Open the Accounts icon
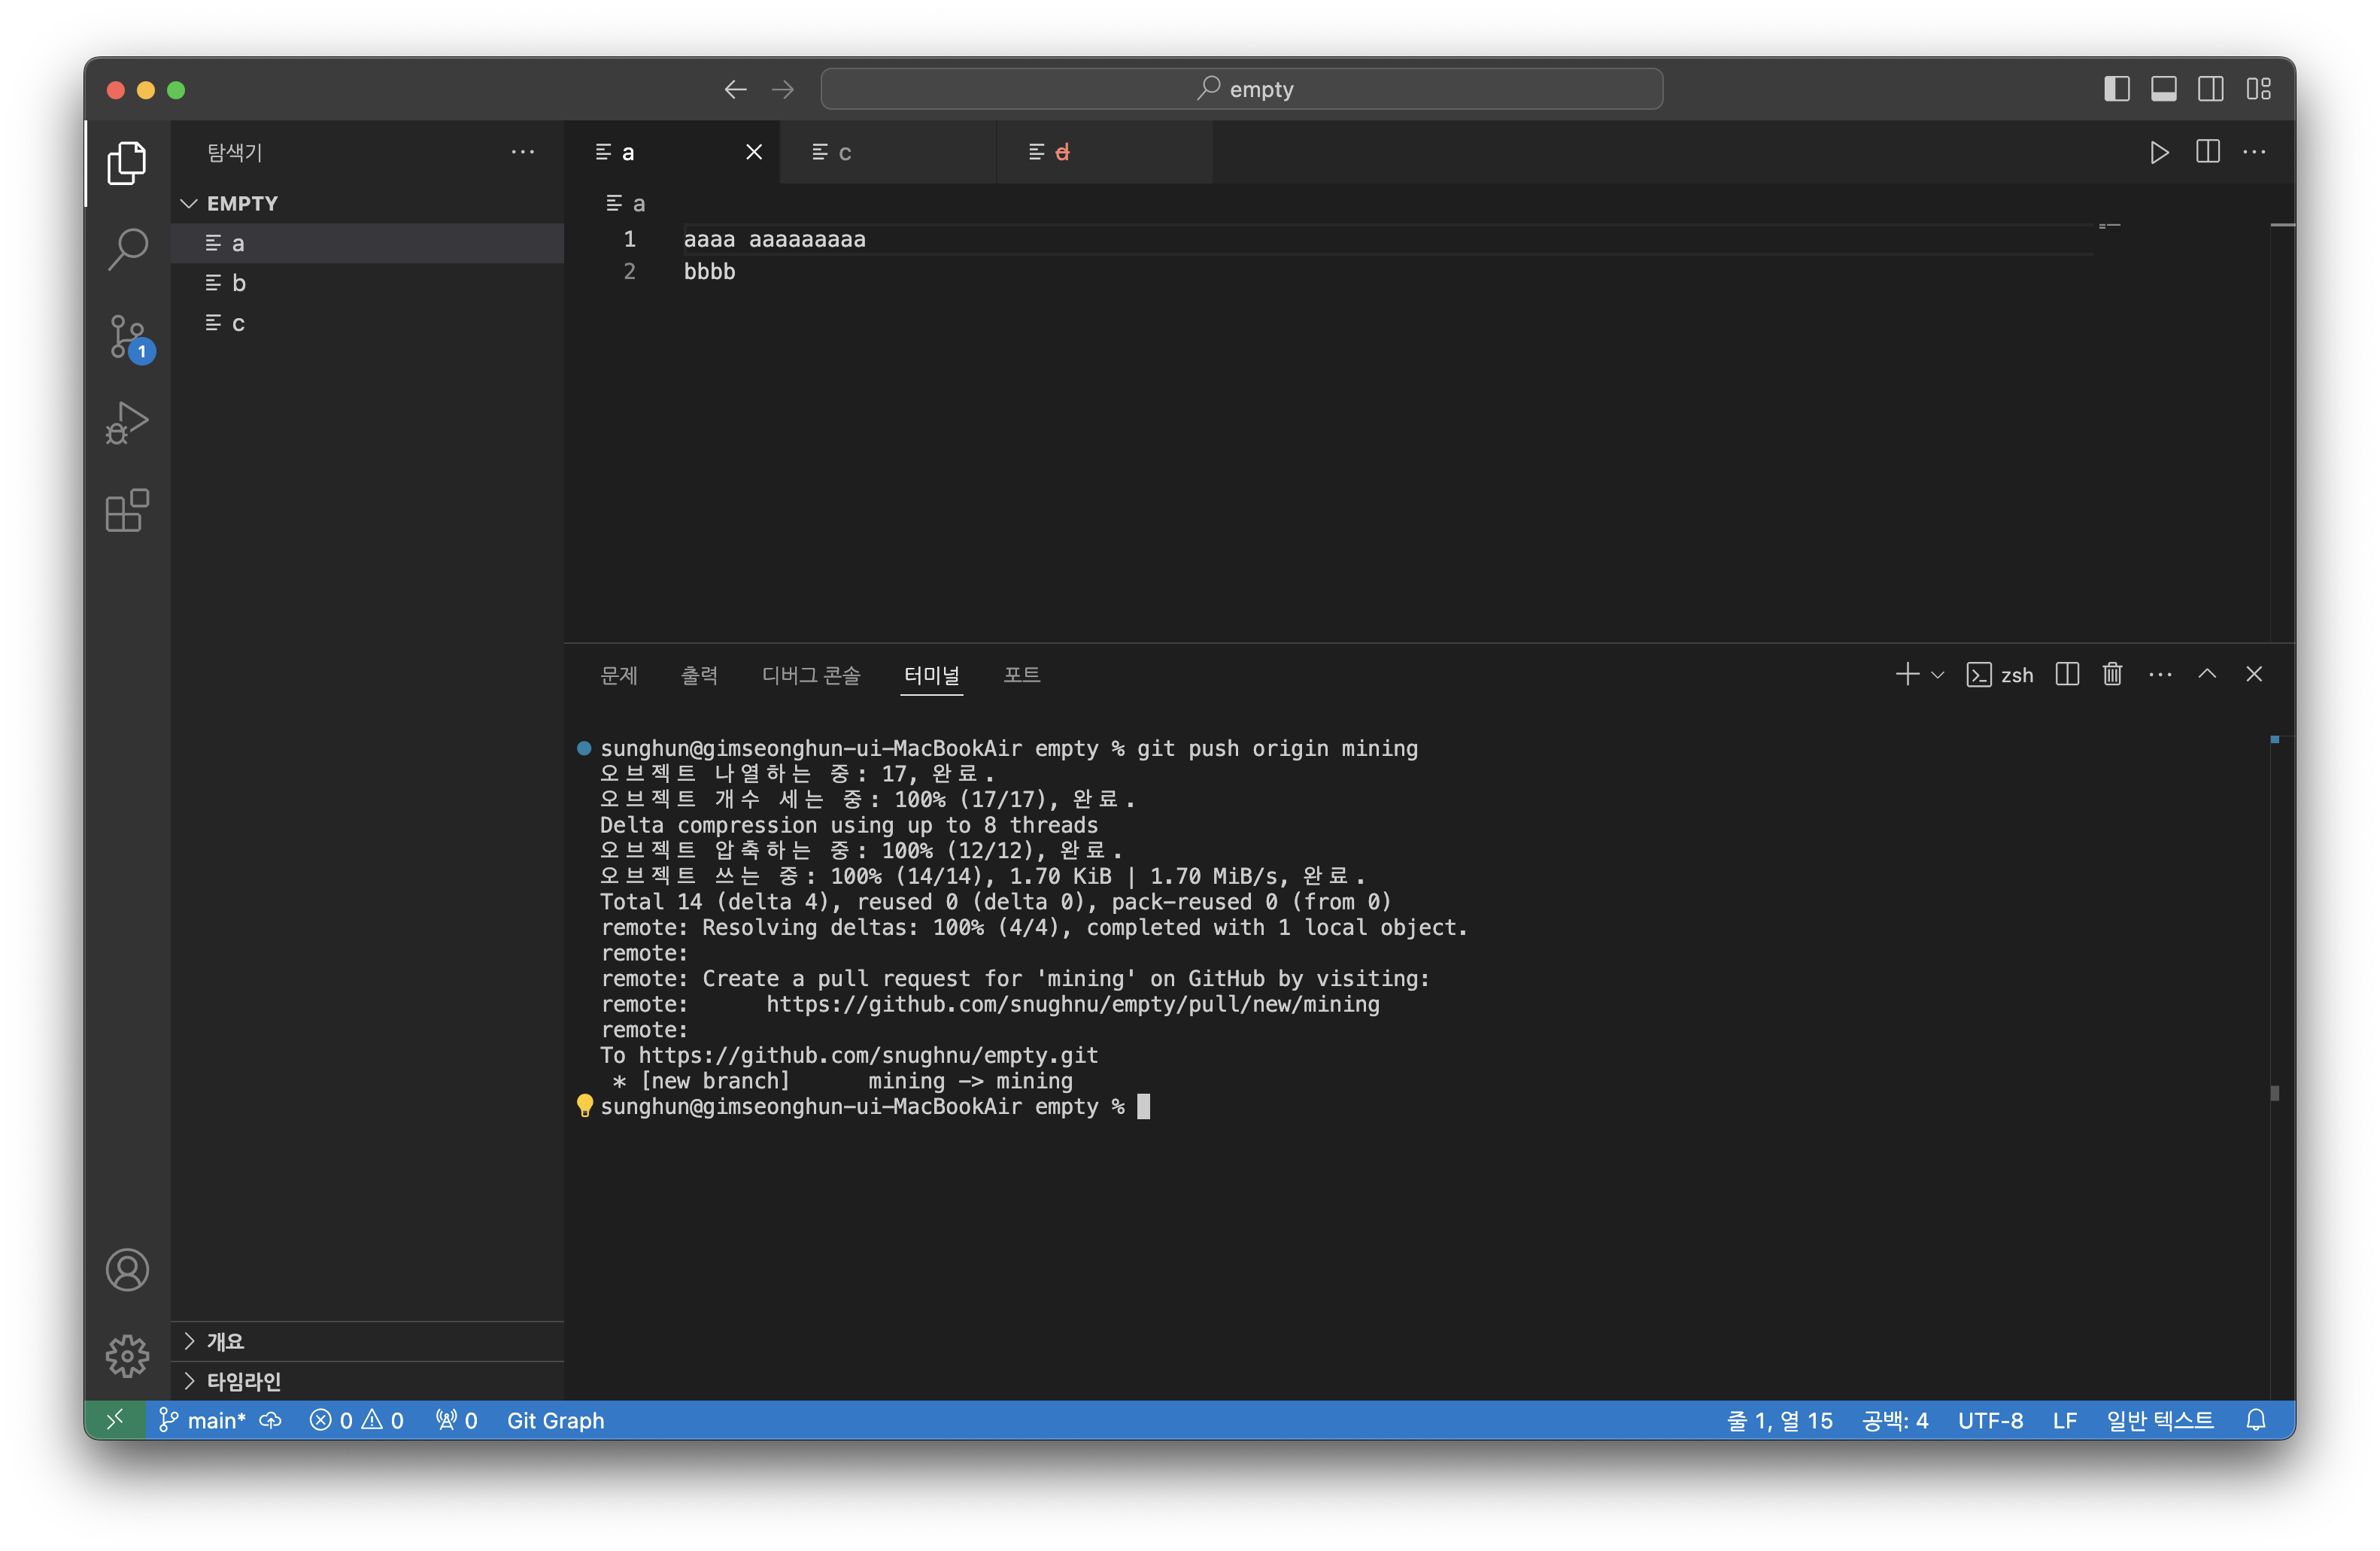This screenshot has width=2380, height=1551. 127,1270
